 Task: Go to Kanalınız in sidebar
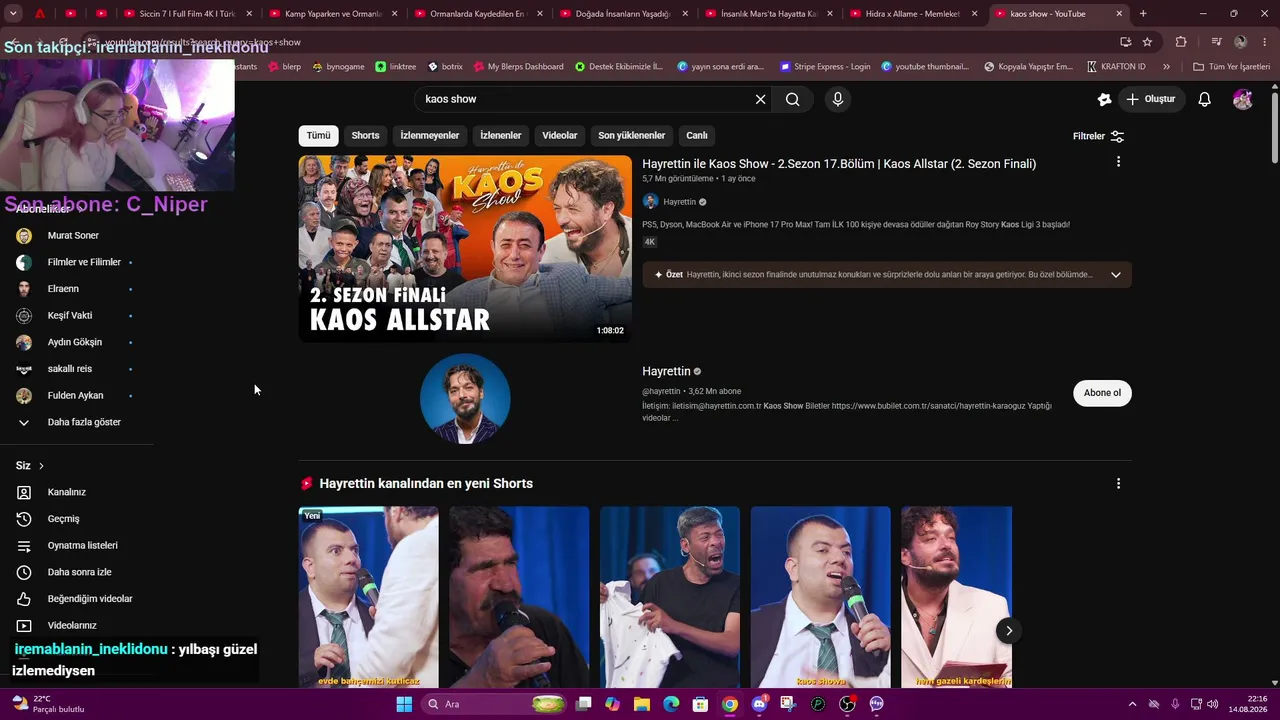(67, 492)
